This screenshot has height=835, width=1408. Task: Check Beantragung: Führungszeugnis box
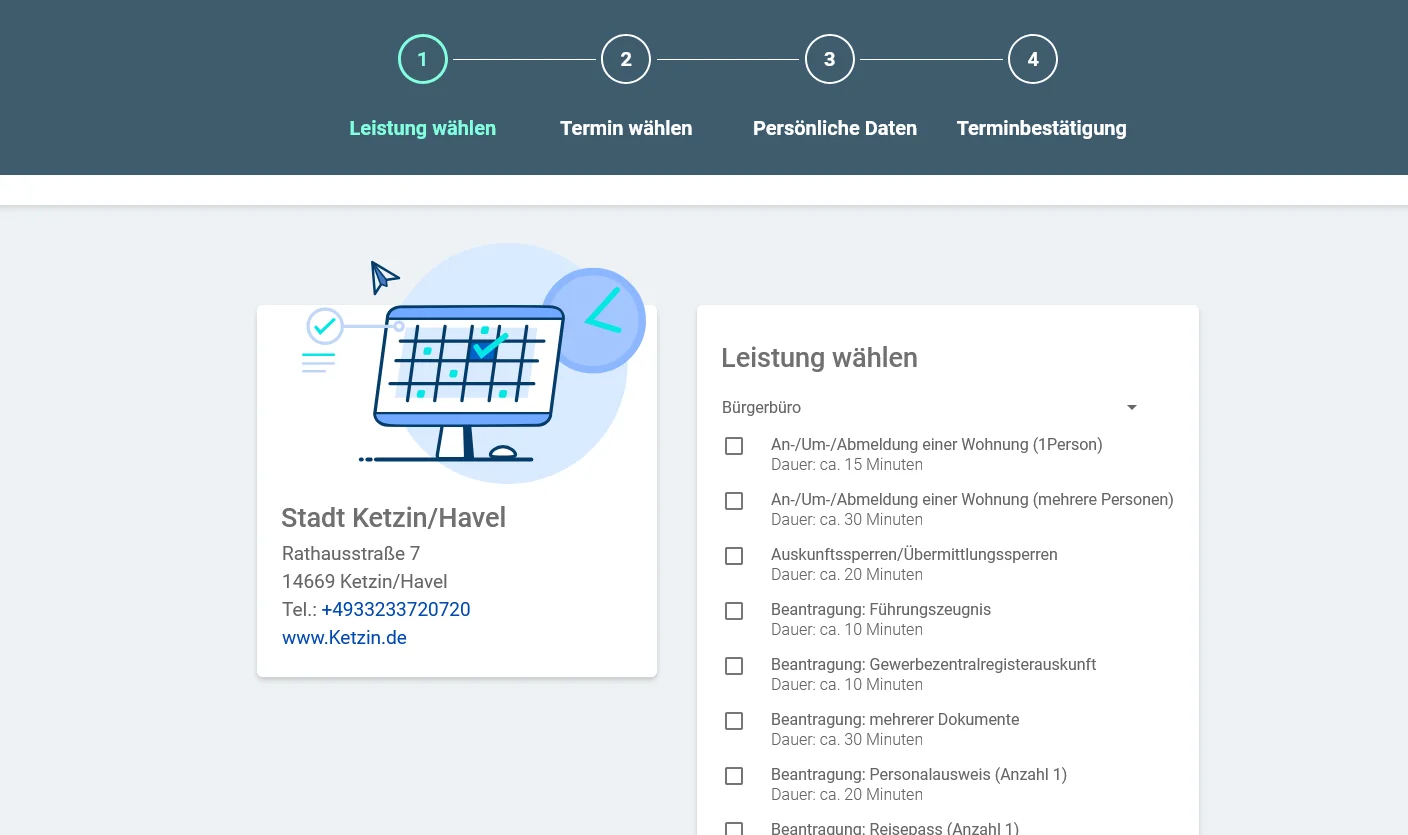pos(734,611)
